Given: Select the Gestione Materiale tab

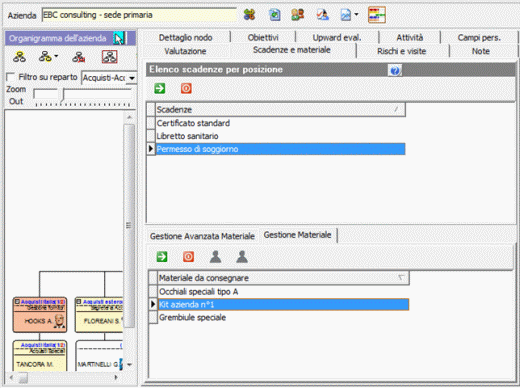Looking at the screenshot, I should click(297, 235).
